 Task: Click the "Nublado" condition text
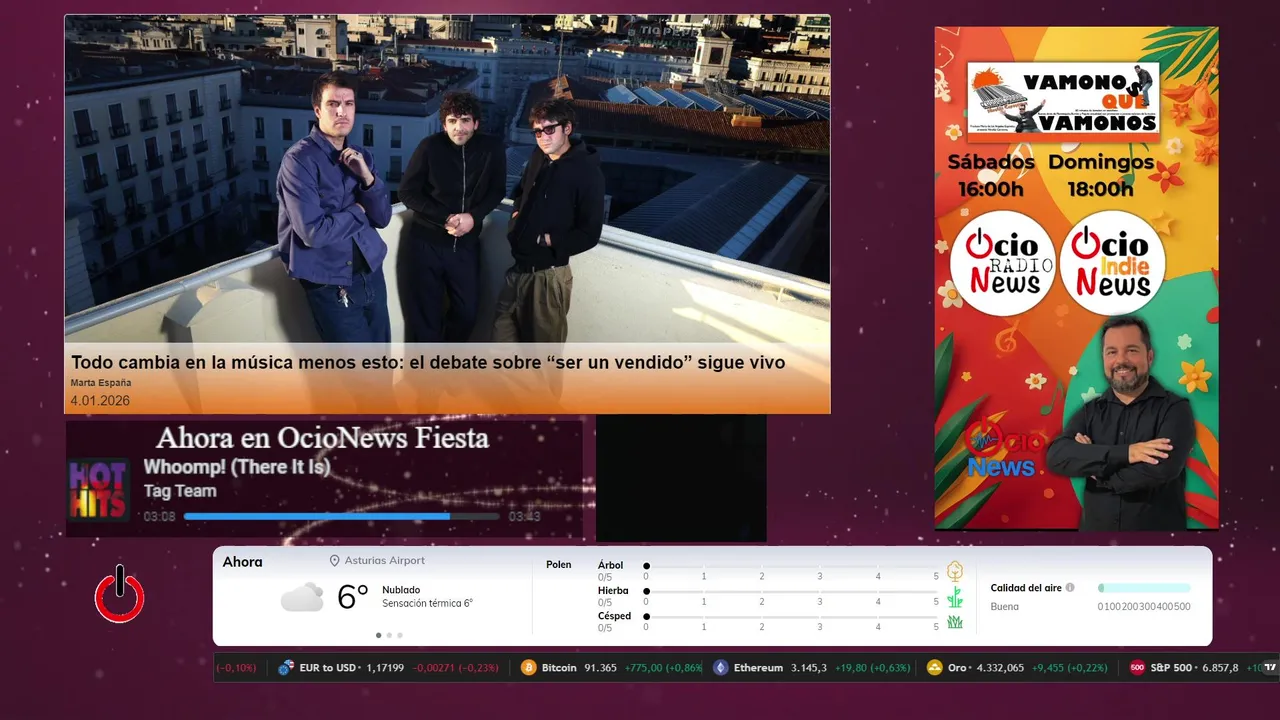(x=401, y=590)
